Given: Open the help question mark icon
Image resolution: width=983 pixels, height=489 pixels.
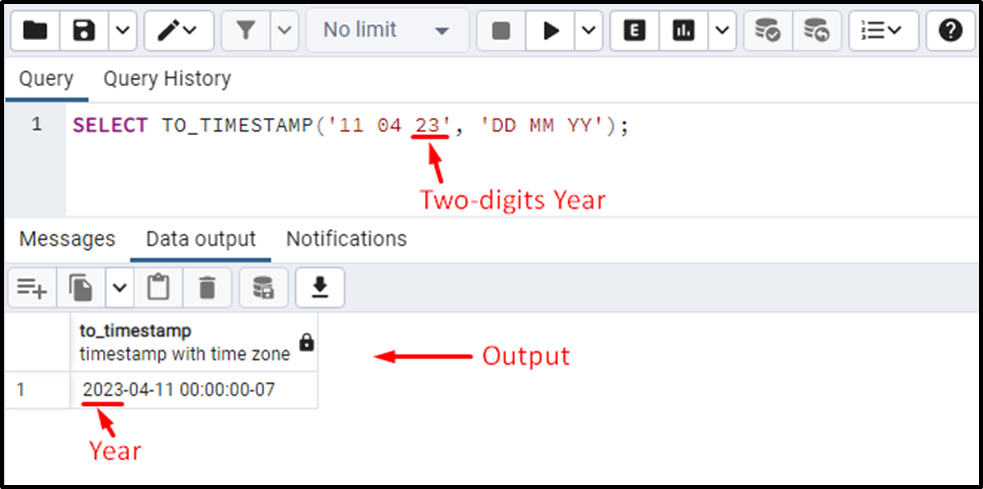Looking at the screenshot, I should pyautogui.click(x=950, y=30).
